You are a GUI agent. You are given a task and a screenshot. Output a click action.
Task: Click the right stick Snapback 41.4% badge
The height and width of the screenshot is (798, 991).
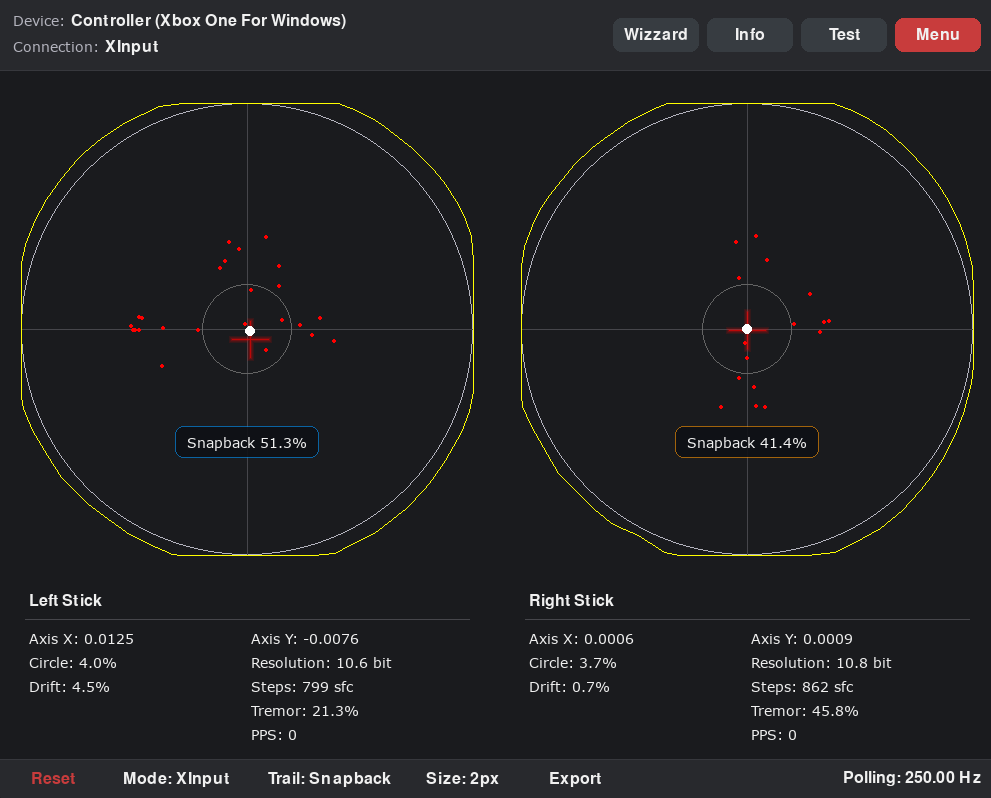747,442
